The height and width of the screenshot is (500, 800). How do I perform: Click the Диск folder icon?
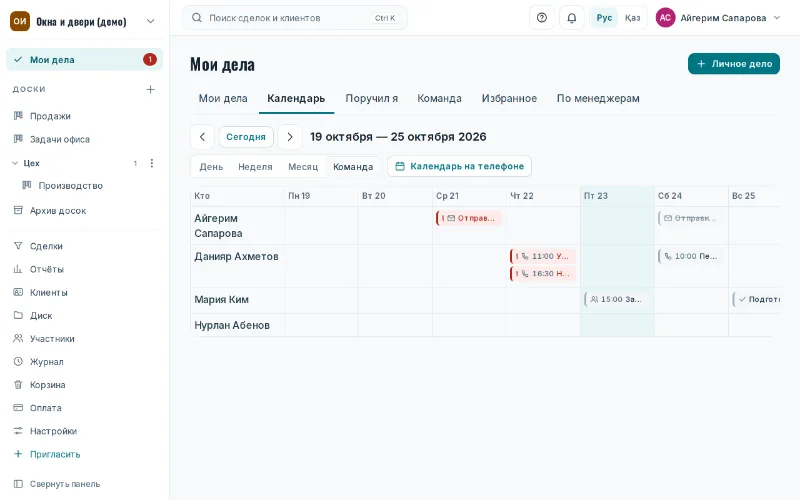coord(18,315)
